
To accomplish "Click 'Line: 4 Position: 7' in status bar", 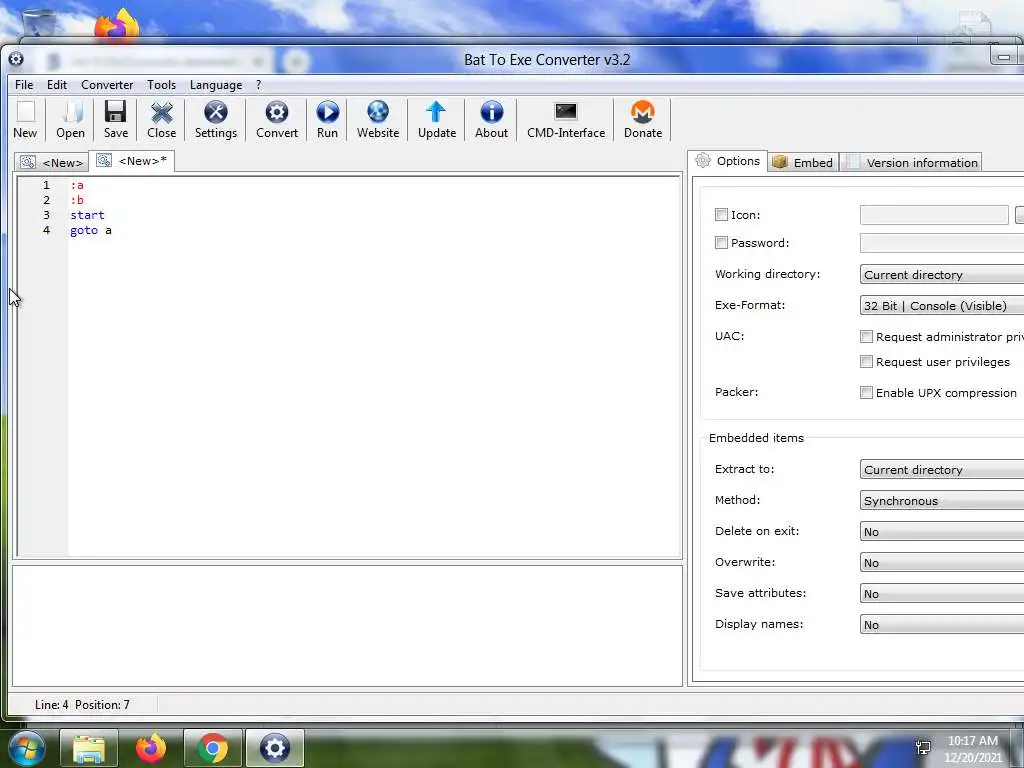I will [82, 705].
